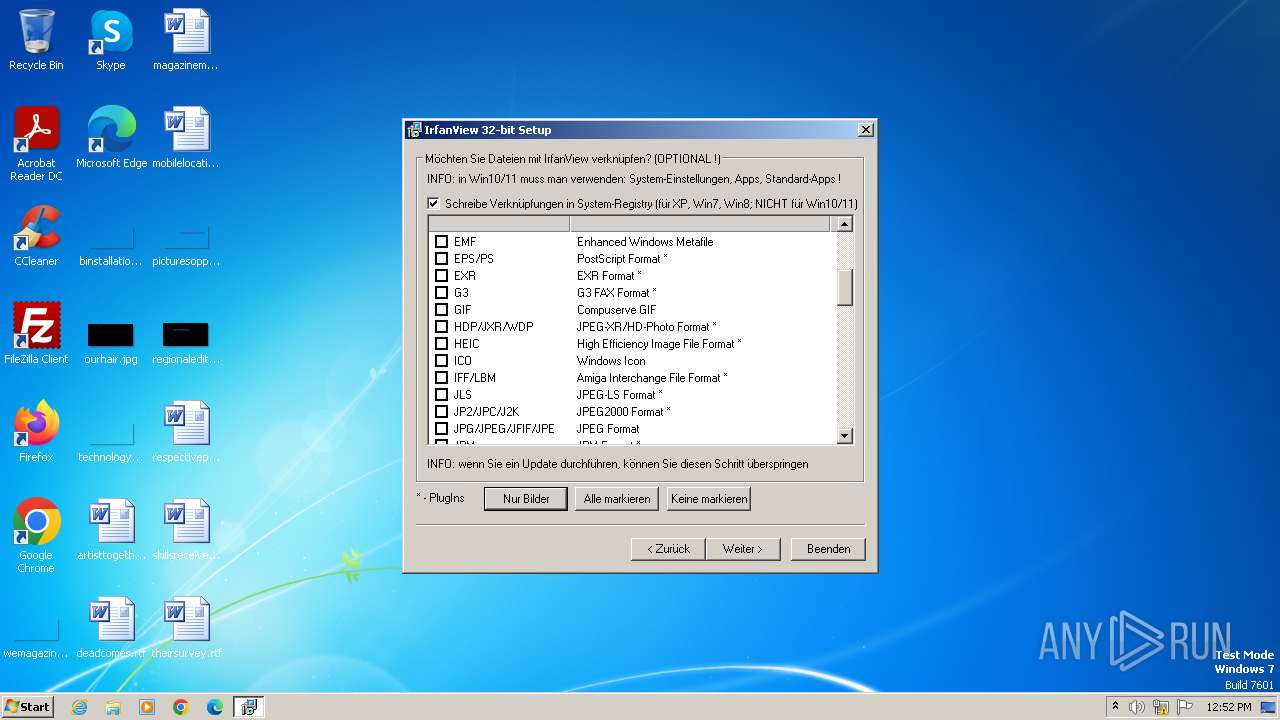Click 'Beenden' to exit setup
Screen dimensions: 1280x720
tap(828, 549)
